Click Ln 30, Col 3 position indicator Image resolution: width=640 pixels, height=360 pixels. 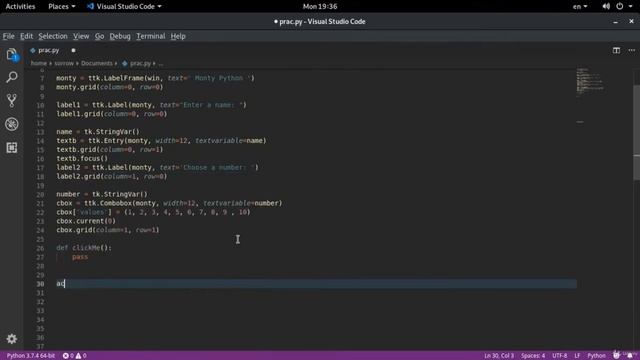(x=499, y=356)
